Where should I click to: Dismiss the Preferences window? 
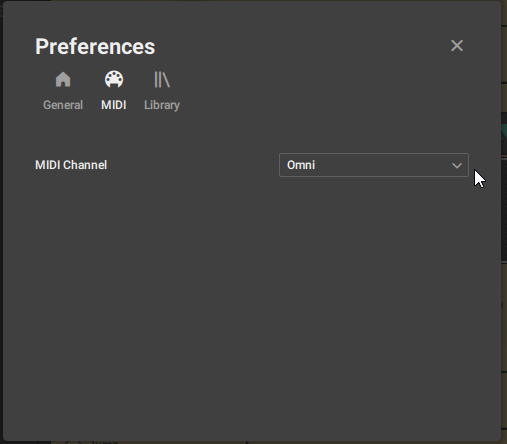(457, 46)
